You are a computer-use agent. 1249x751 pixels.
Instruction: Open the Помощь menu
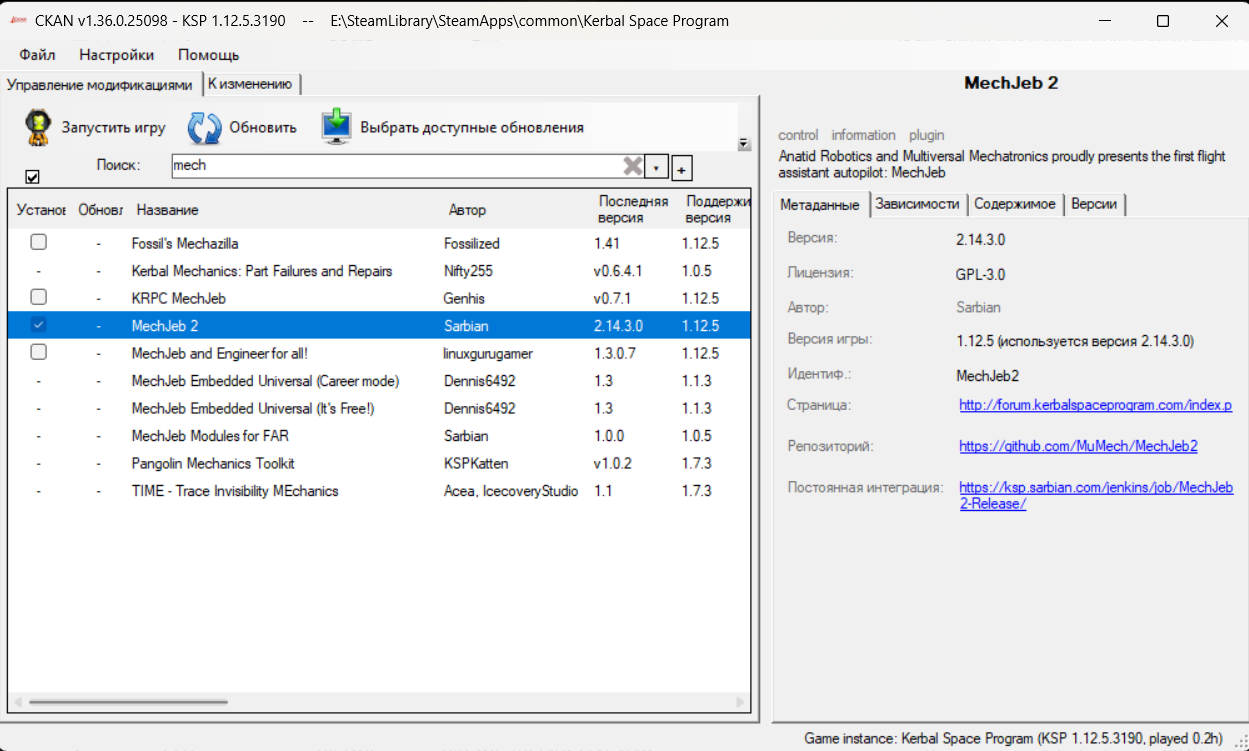[208, 55]
